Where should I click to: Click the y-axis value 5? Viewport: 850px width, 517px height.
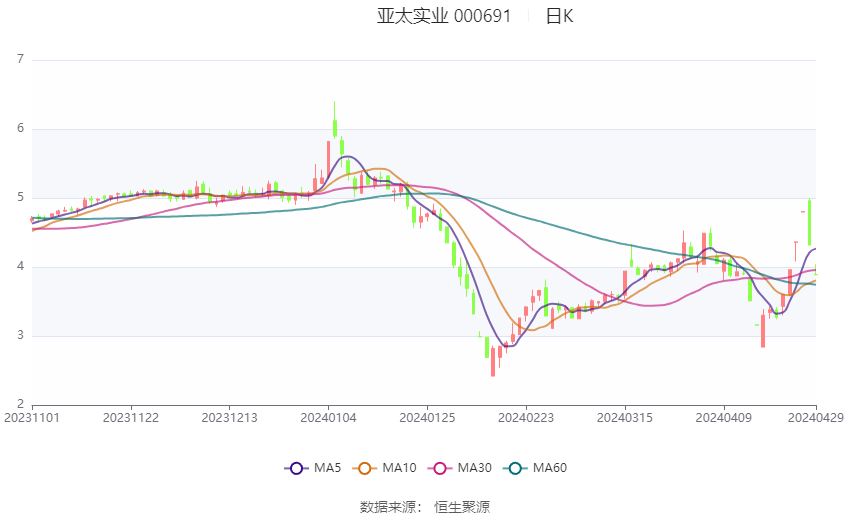[x=21, y=197]
